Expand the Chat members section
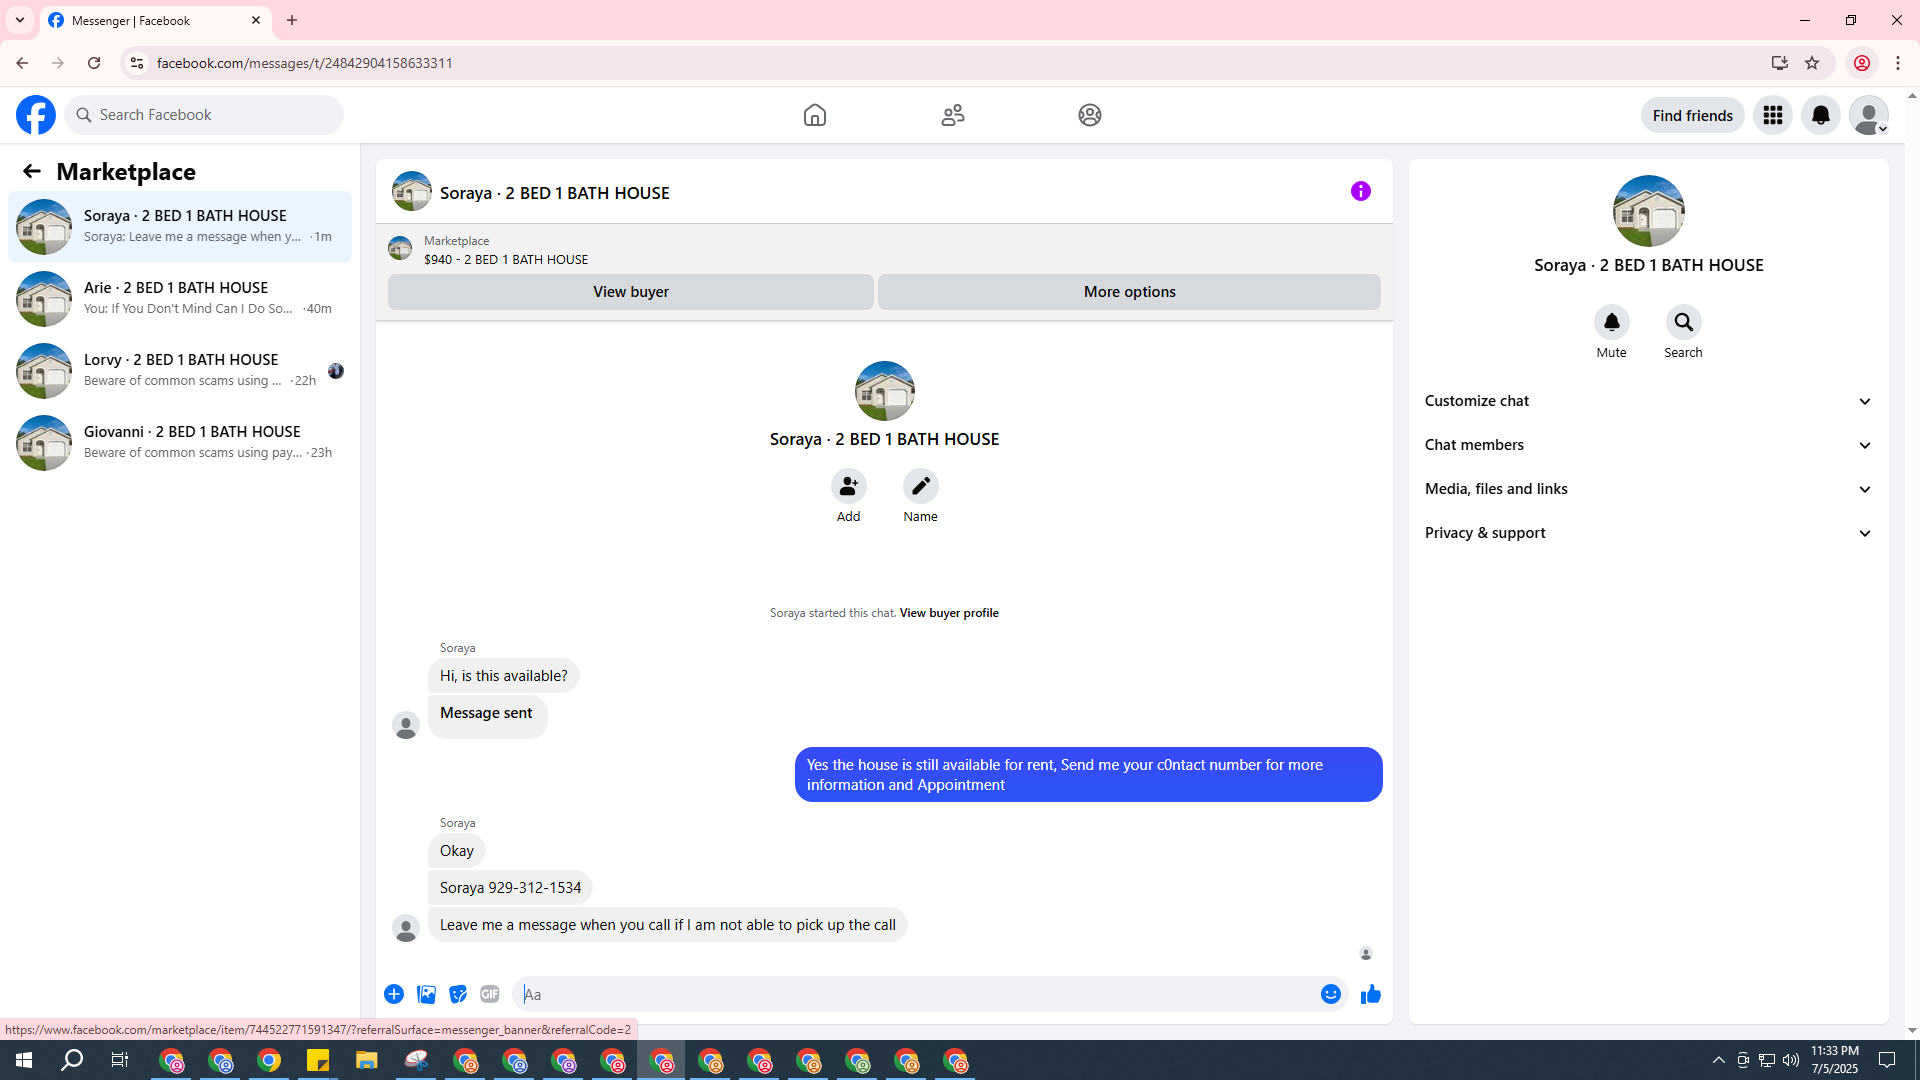The height and width of the screenshot is (1080, 1920). click(x=1648, y=445)
